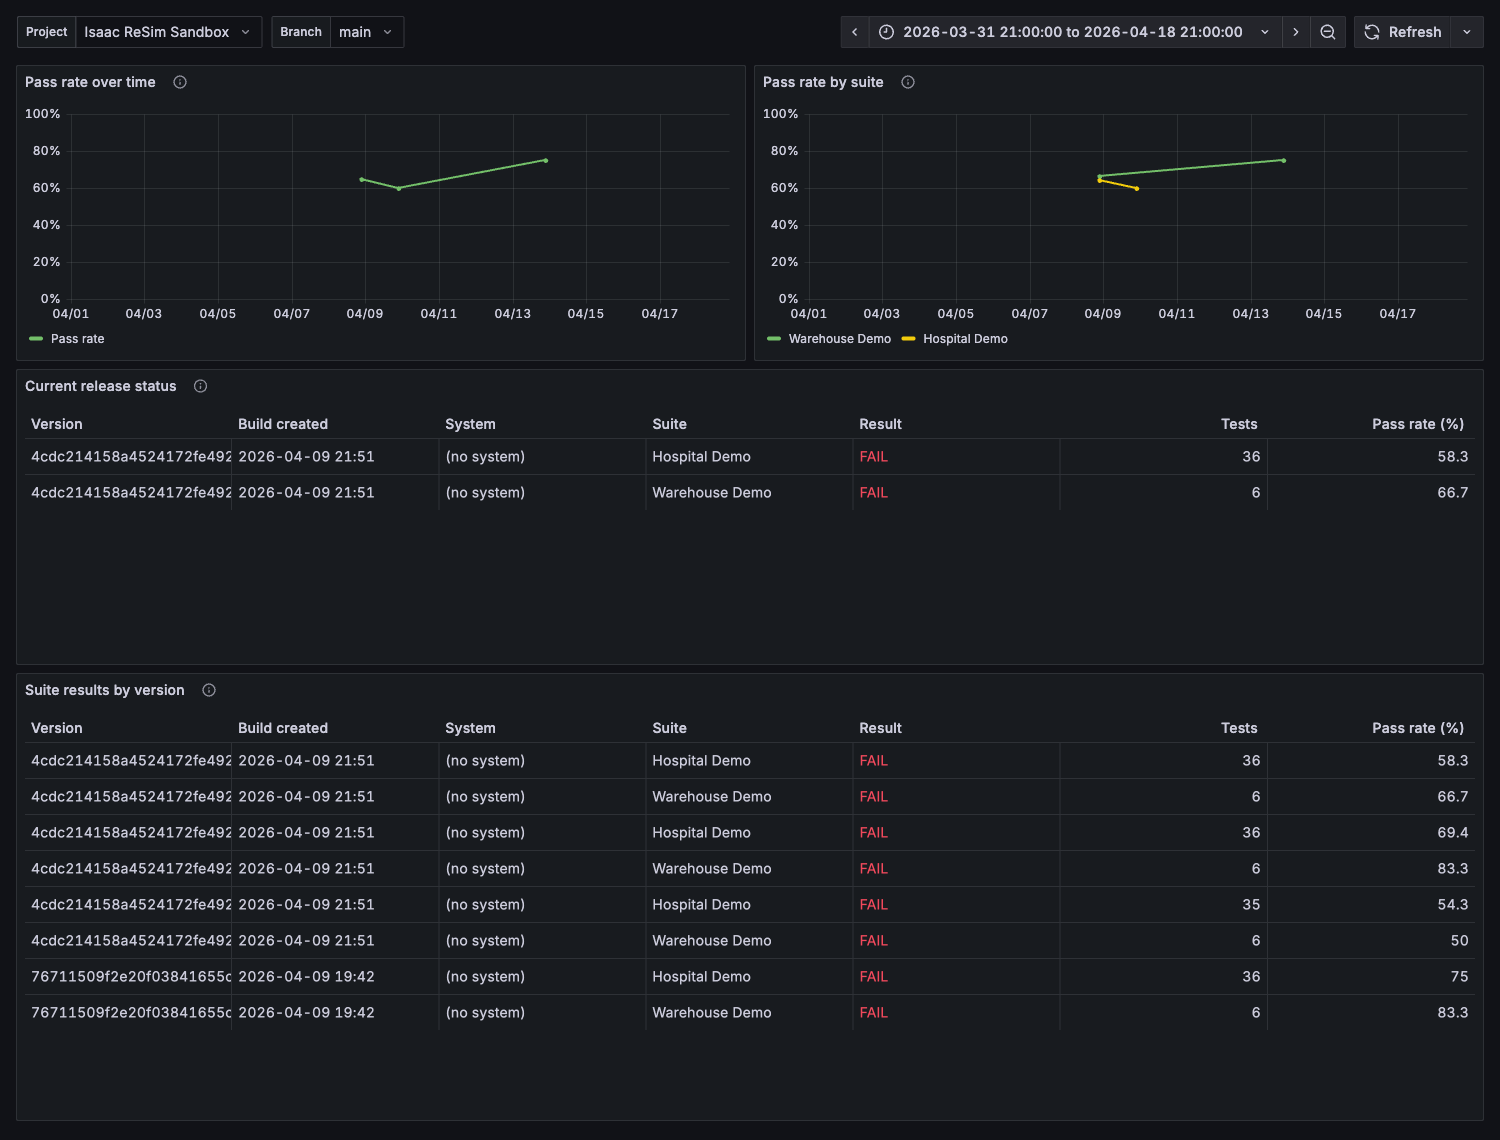The image size is (1500, 1140).
Task: Click the 54.3 pass rate cell
Action: (1452, 904)
